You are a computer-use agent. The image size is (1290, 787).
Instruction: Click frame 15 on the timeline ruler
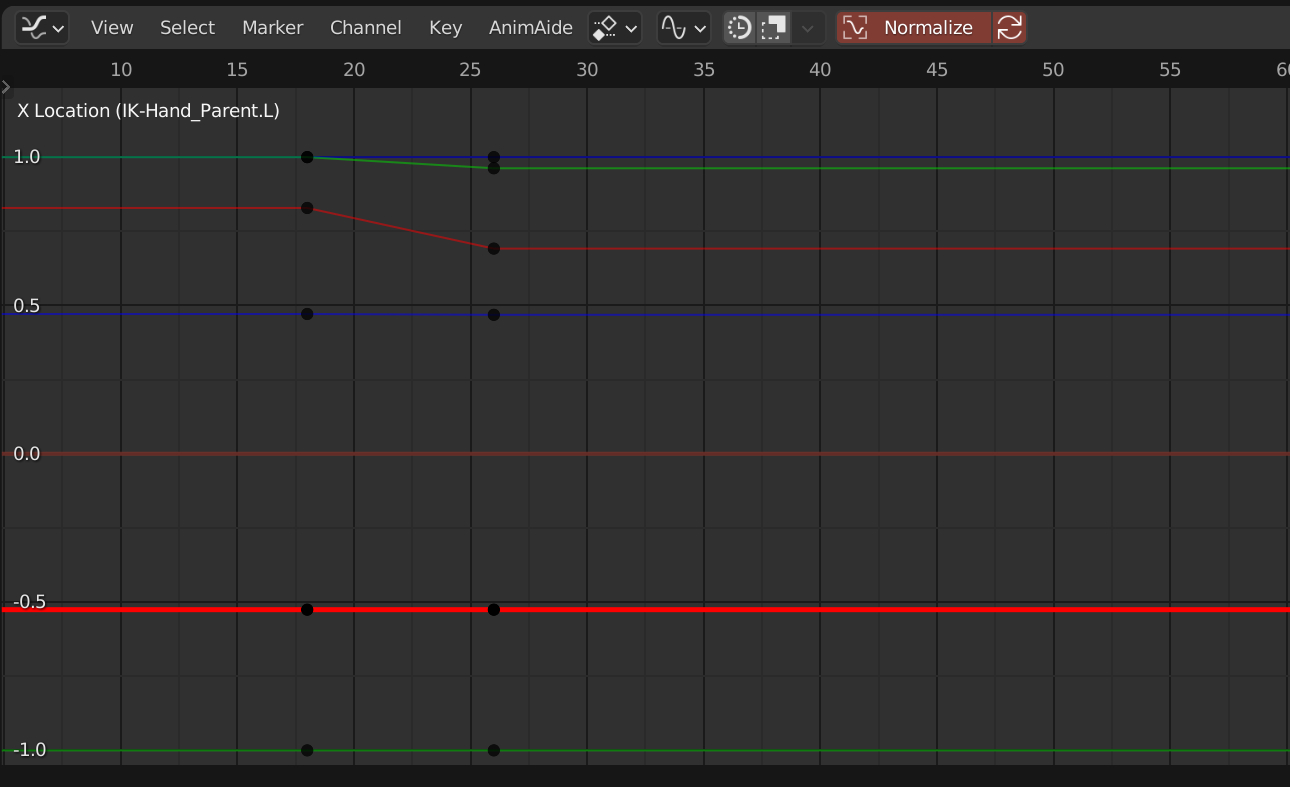tap(237, 69)
